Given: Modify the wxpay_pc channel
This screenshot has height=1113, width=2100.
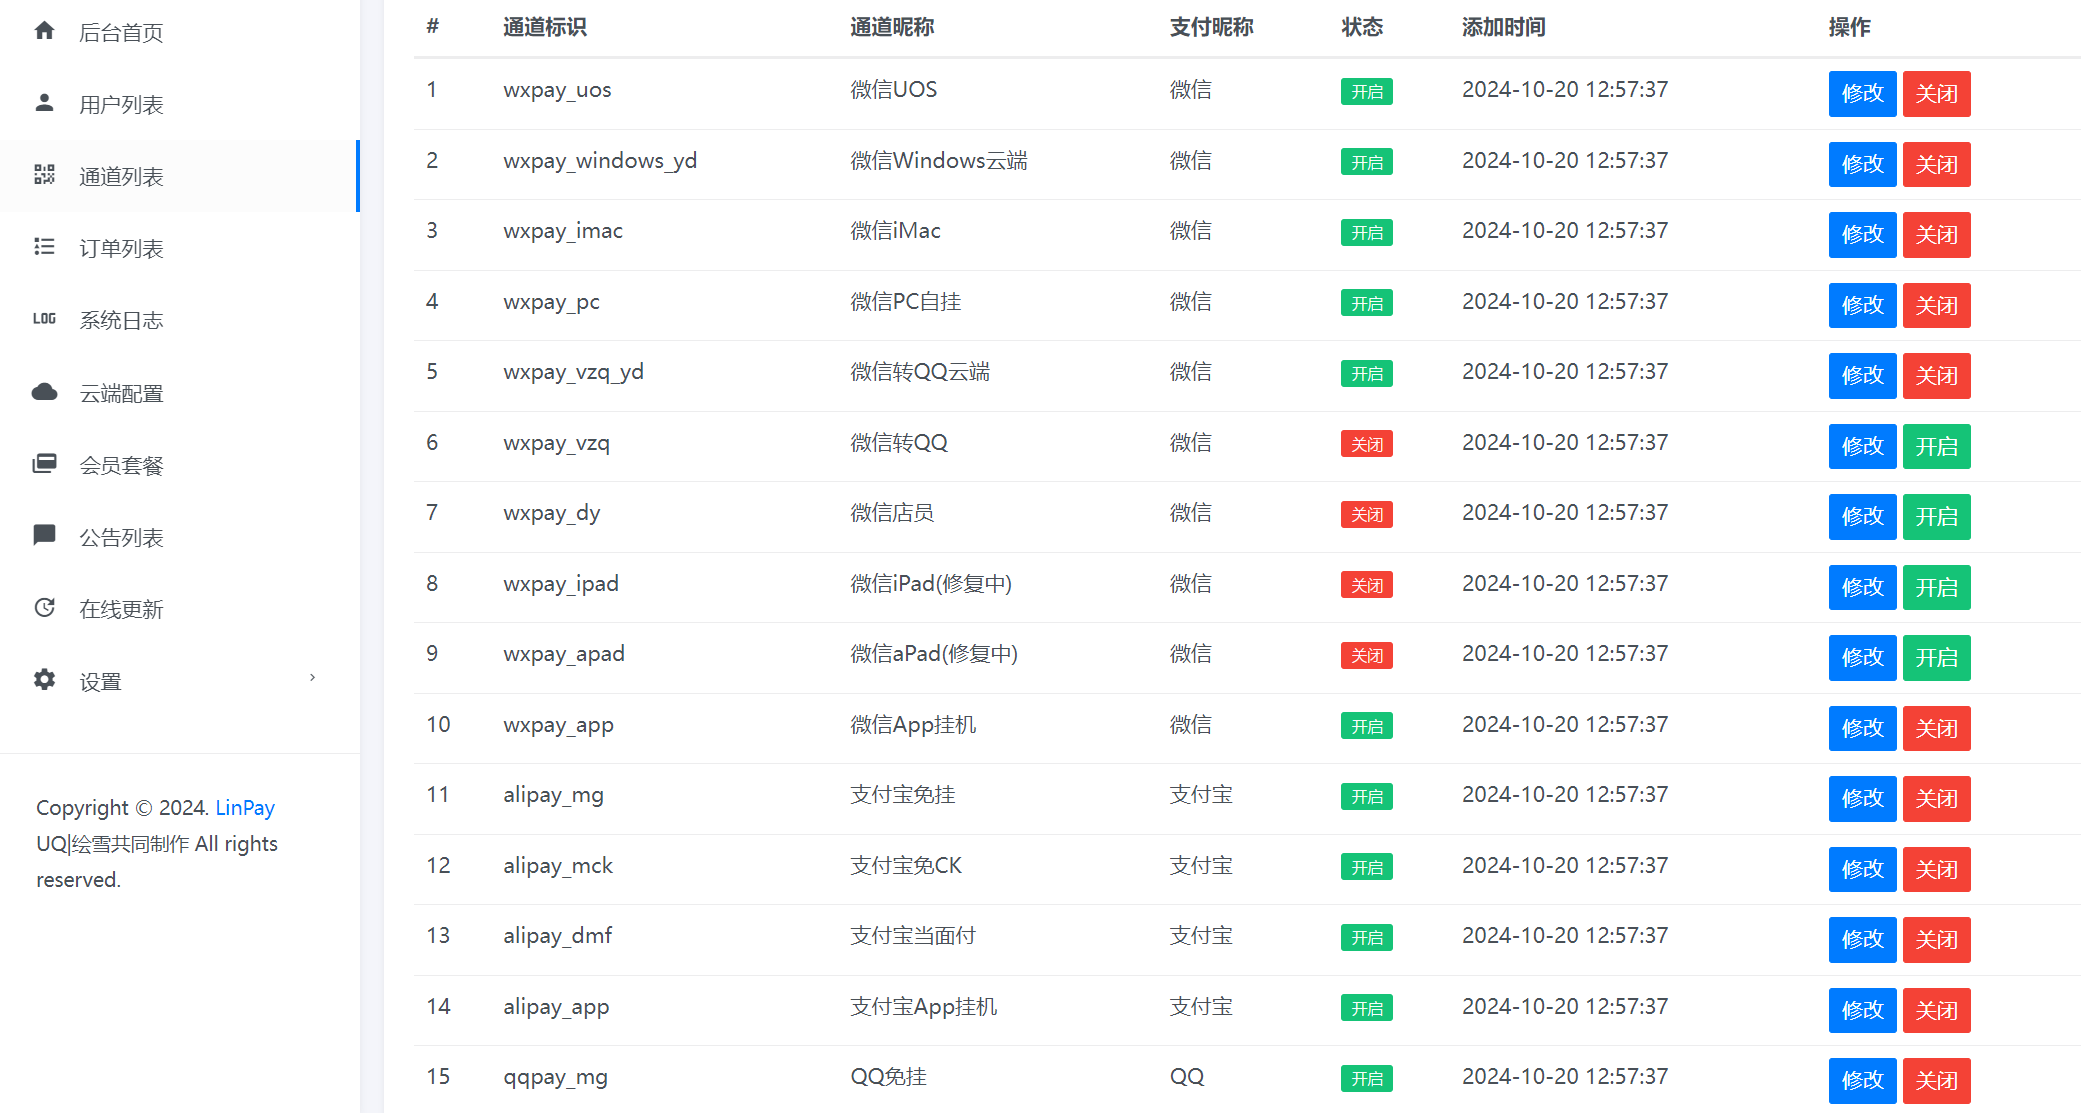Looking at the screenshot, I should pyautogui.click(x=1862, y=305).
